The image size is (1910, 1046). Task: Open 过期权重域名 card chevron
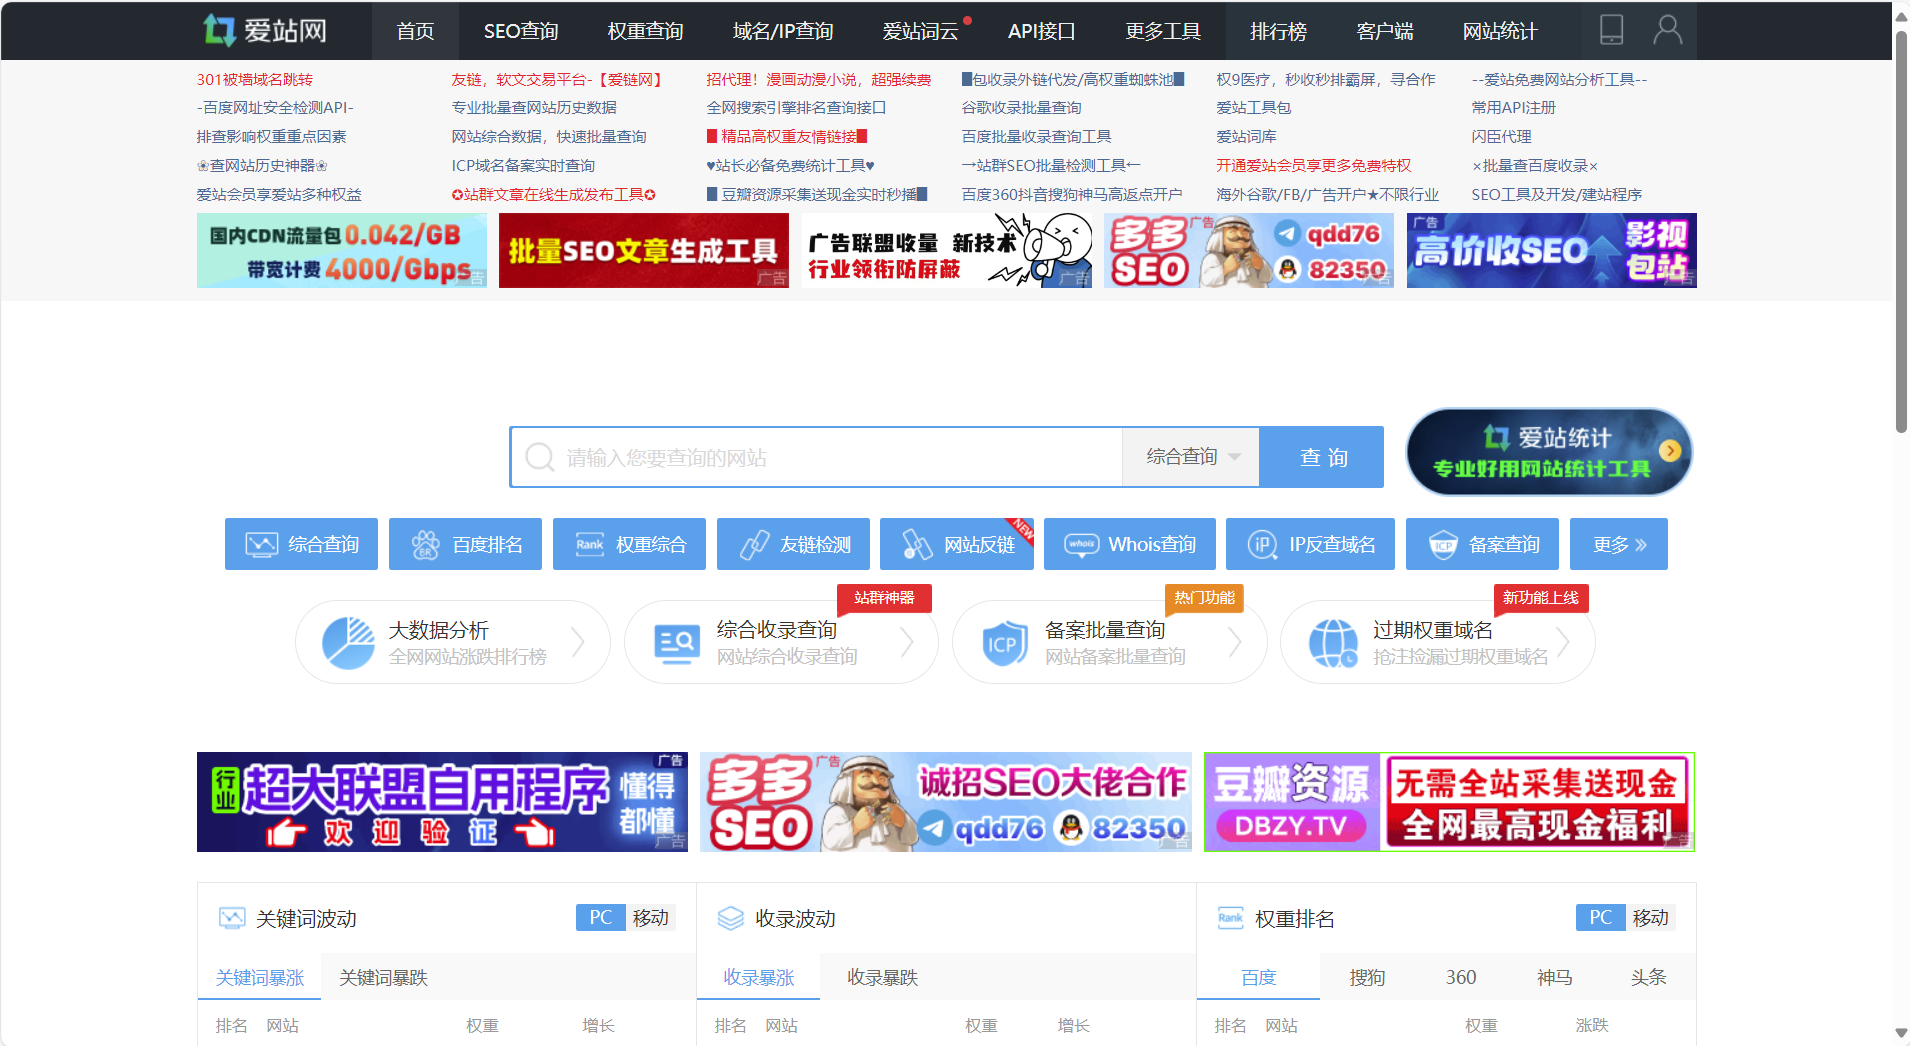[1563, 642]
